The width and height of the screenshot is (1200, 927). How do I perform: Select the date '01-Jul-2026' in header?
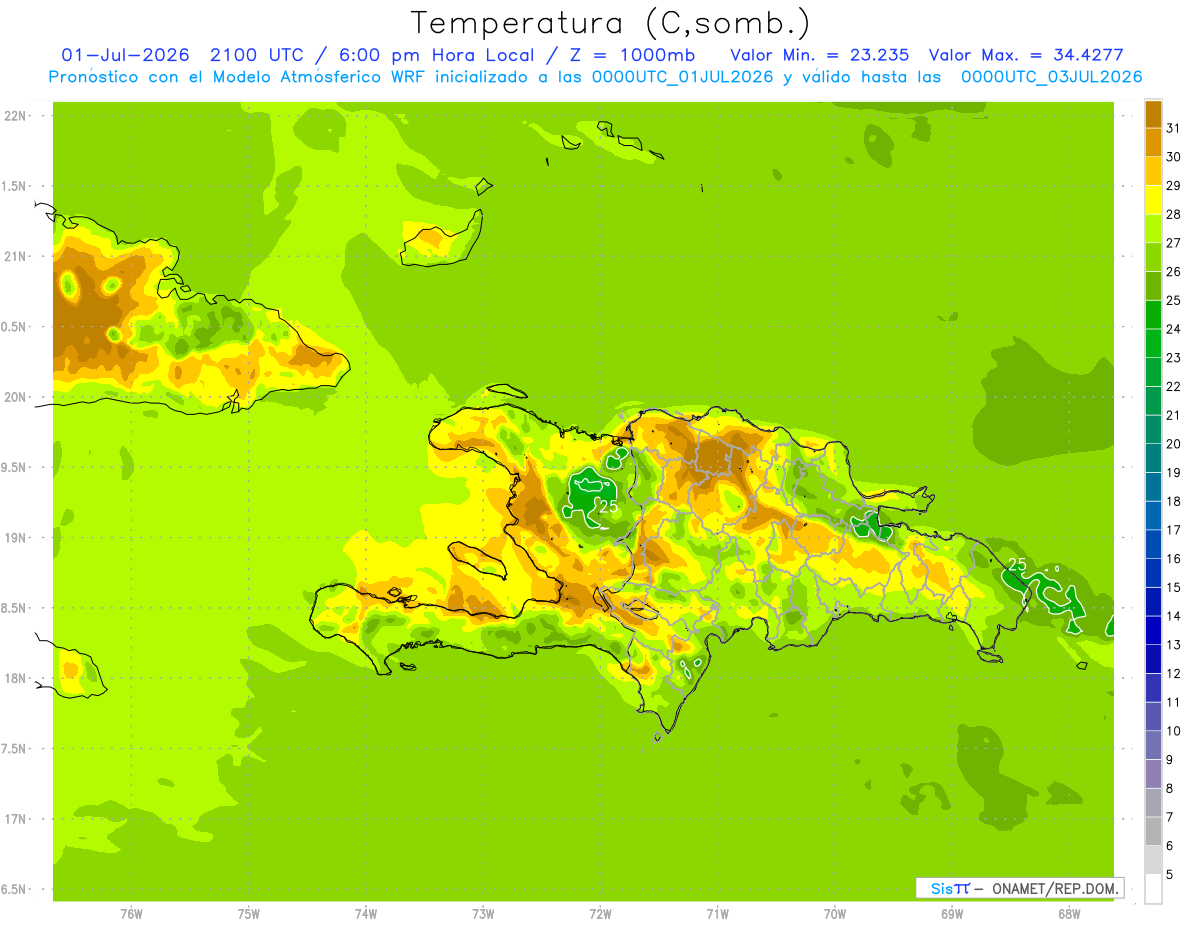coord(126,55)
